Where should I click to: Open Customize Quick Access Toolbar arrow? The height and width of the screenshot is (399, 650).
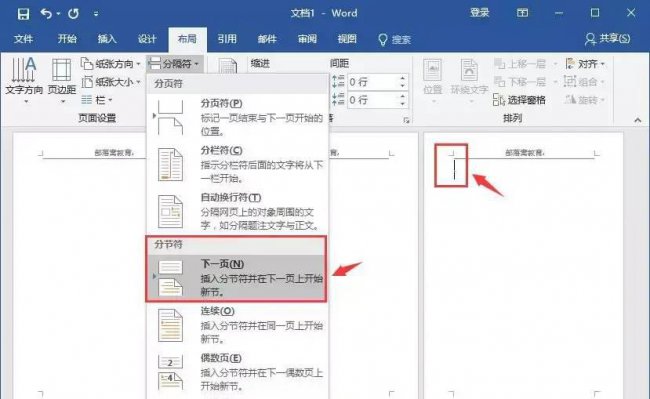point(96,14)
